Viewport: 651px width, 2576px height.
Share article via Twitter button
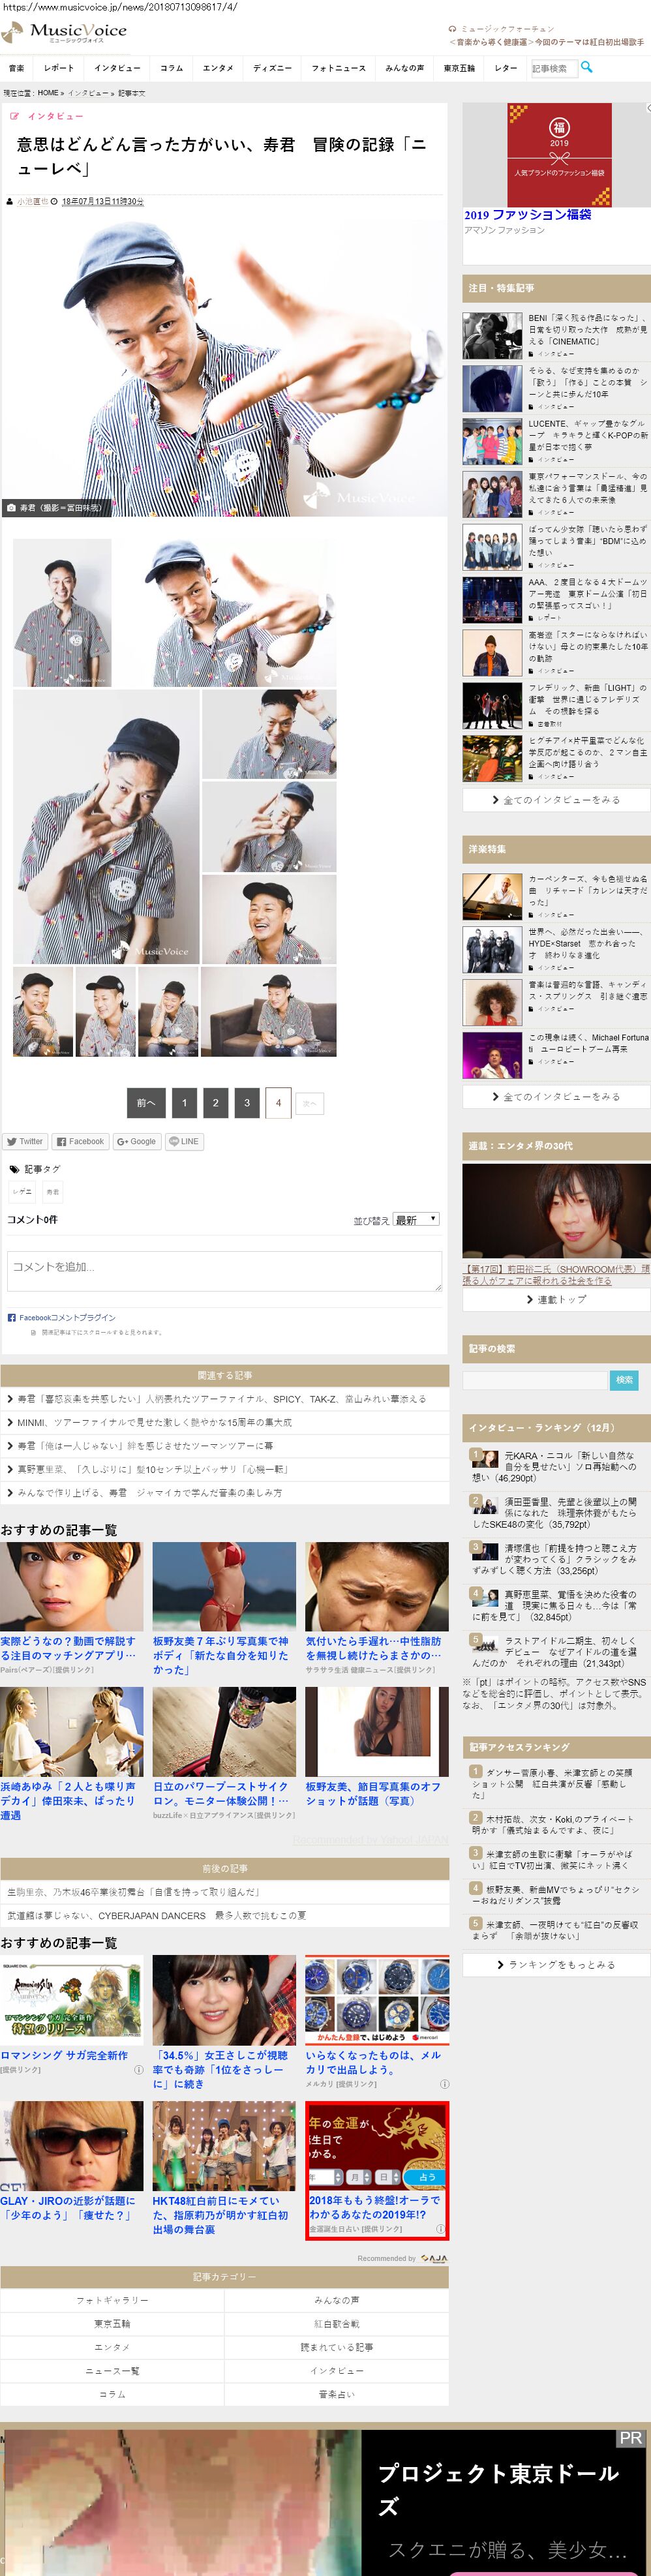tap(25, 1141)
